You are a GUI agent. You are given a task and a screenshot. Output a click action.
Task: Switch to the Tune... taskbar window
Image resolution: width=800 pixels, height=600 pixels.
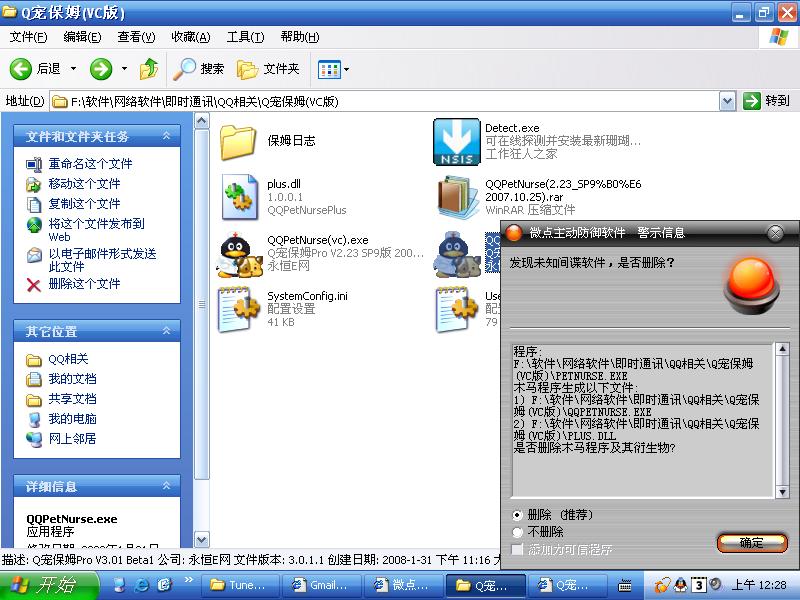[240, 585]
